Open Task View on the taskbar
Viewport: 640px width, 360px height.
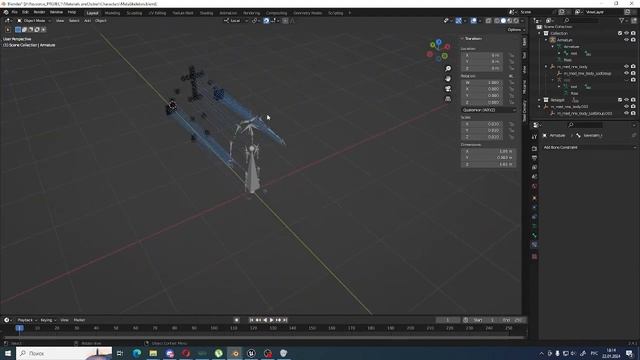point(120,353)
